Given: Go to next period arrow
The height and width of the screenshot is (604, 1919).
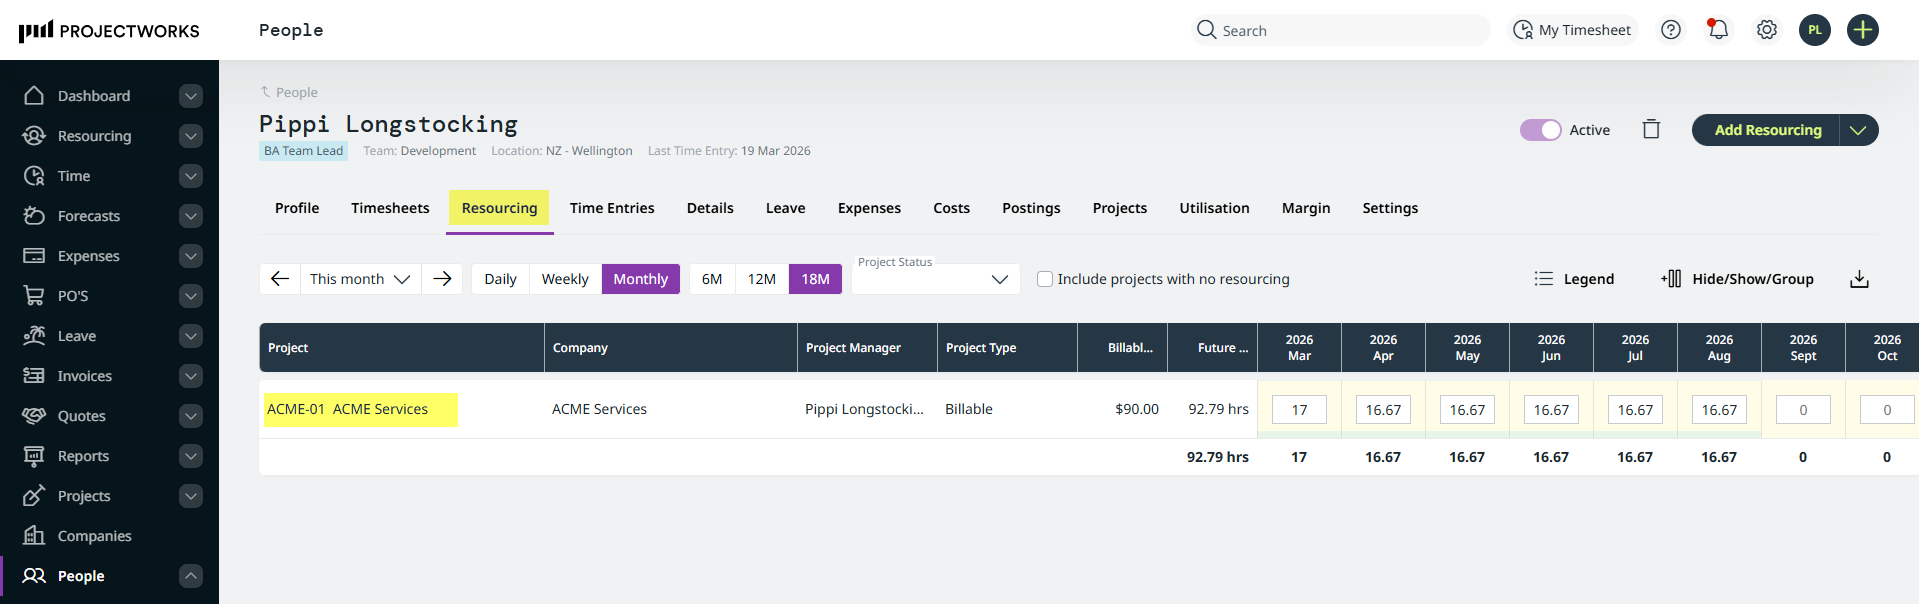Looking at the screenshot, I should coord(442,279).
